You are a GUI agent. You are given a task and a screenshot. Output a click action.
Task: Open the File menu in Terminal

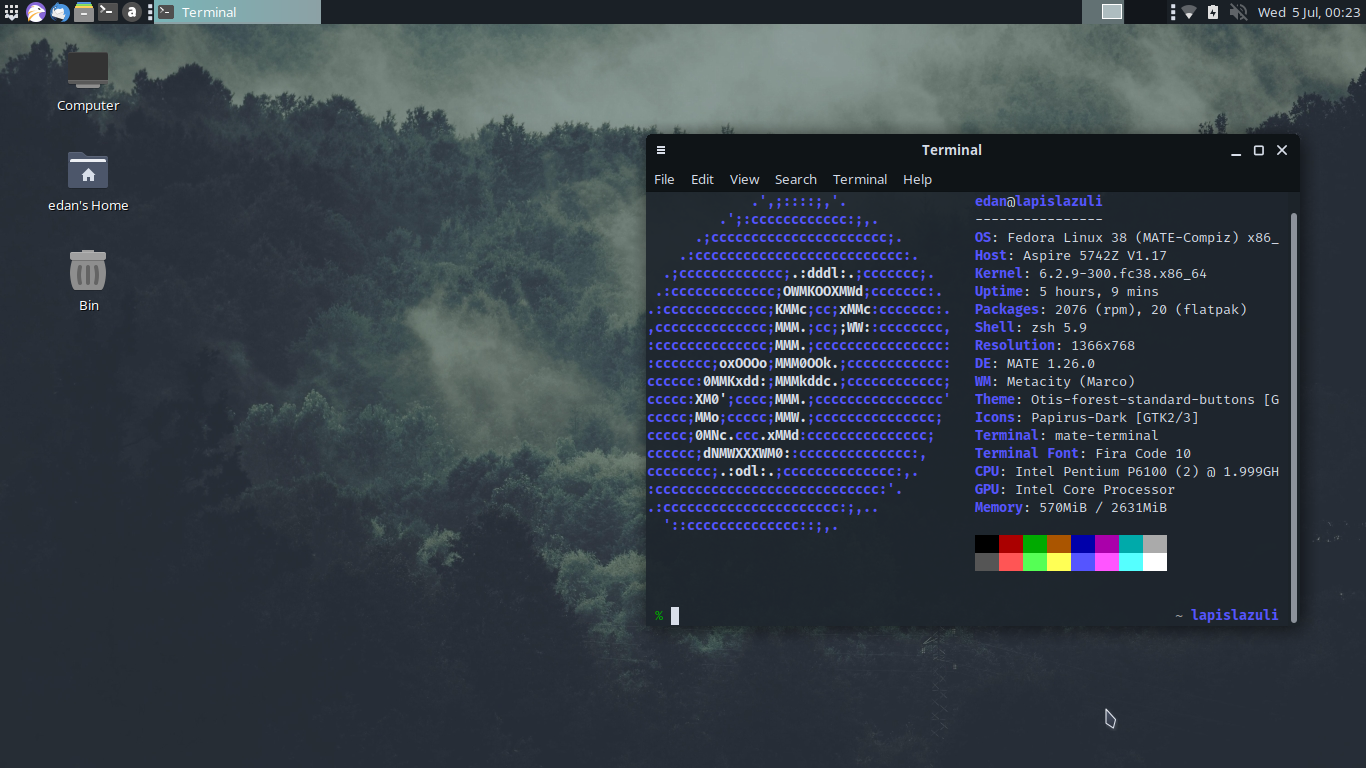[664, 179]
